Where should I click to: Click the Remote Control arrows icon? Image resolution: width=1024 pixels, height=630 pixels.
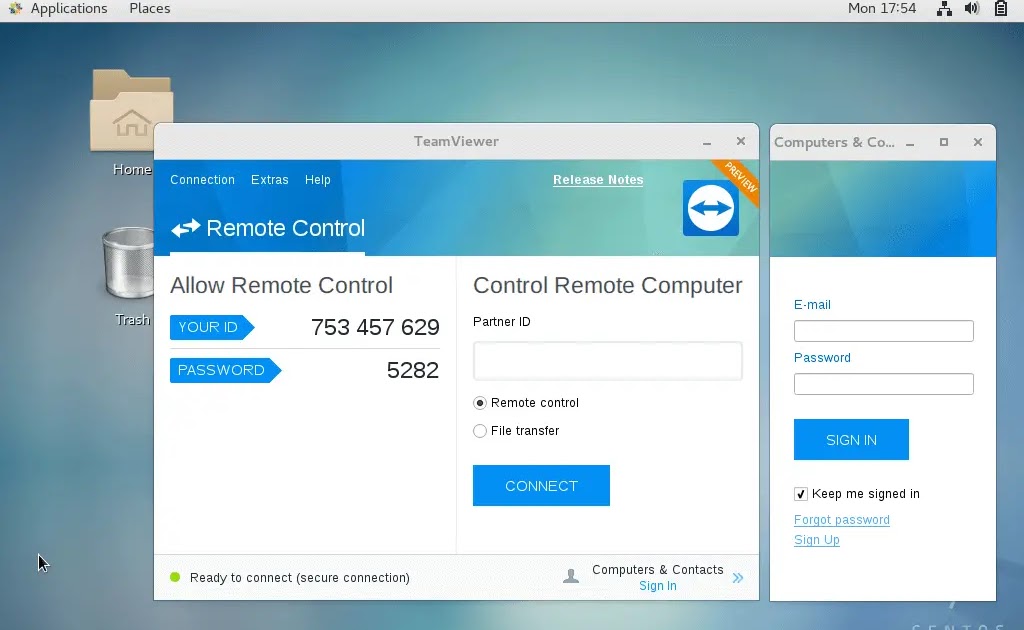(x=185, y=228)
